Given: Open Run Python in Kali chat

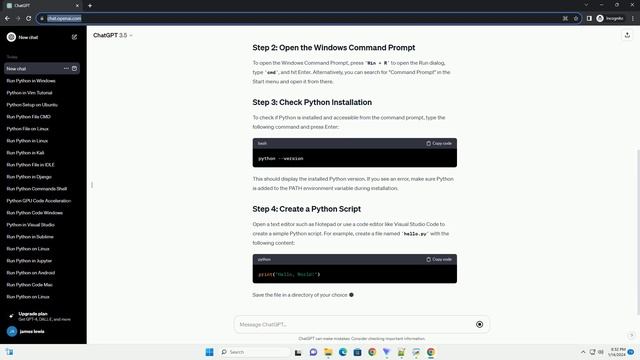Looking at the screenshot, I should [x=25, y=153].
